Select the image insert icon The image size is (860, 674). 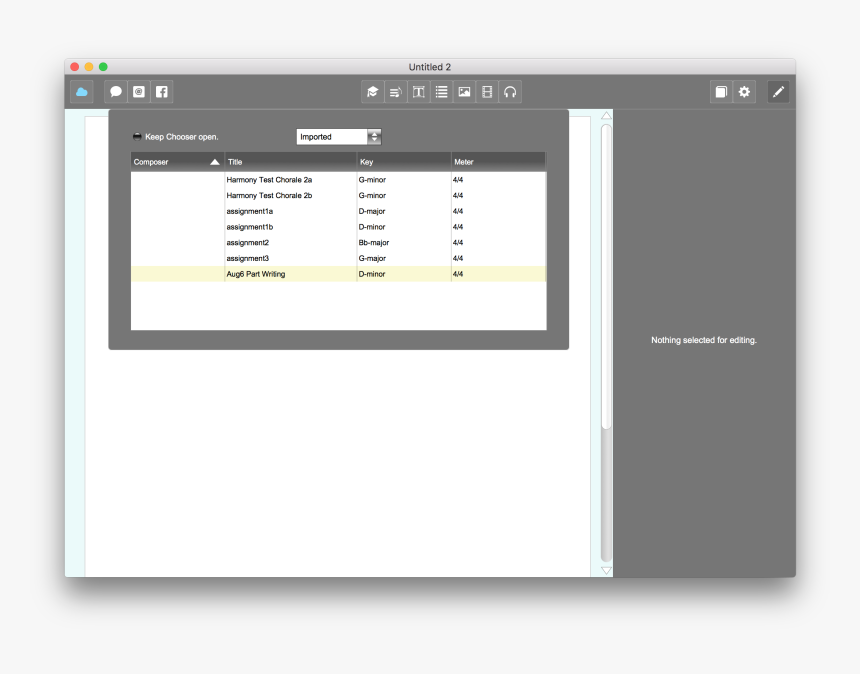point(463,91)
